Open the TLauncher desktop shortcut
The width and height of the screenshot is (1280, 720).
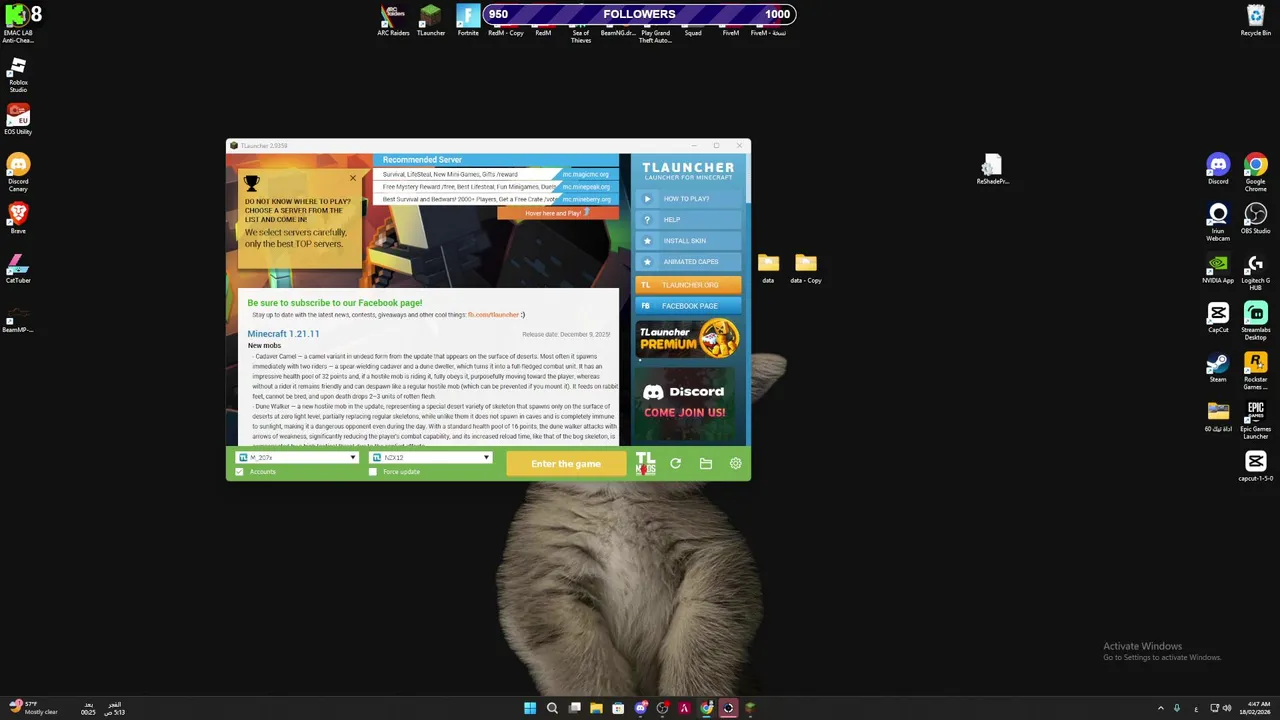431,21
